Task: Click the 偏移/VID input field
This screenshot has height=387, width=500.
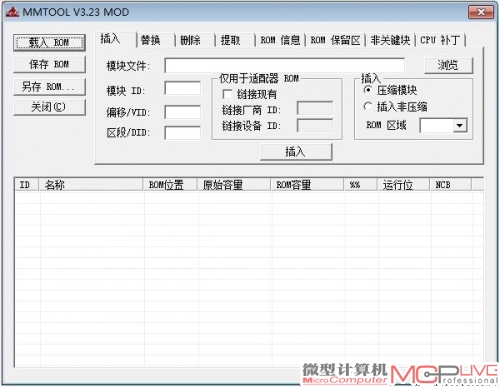Action: (183, 112)
